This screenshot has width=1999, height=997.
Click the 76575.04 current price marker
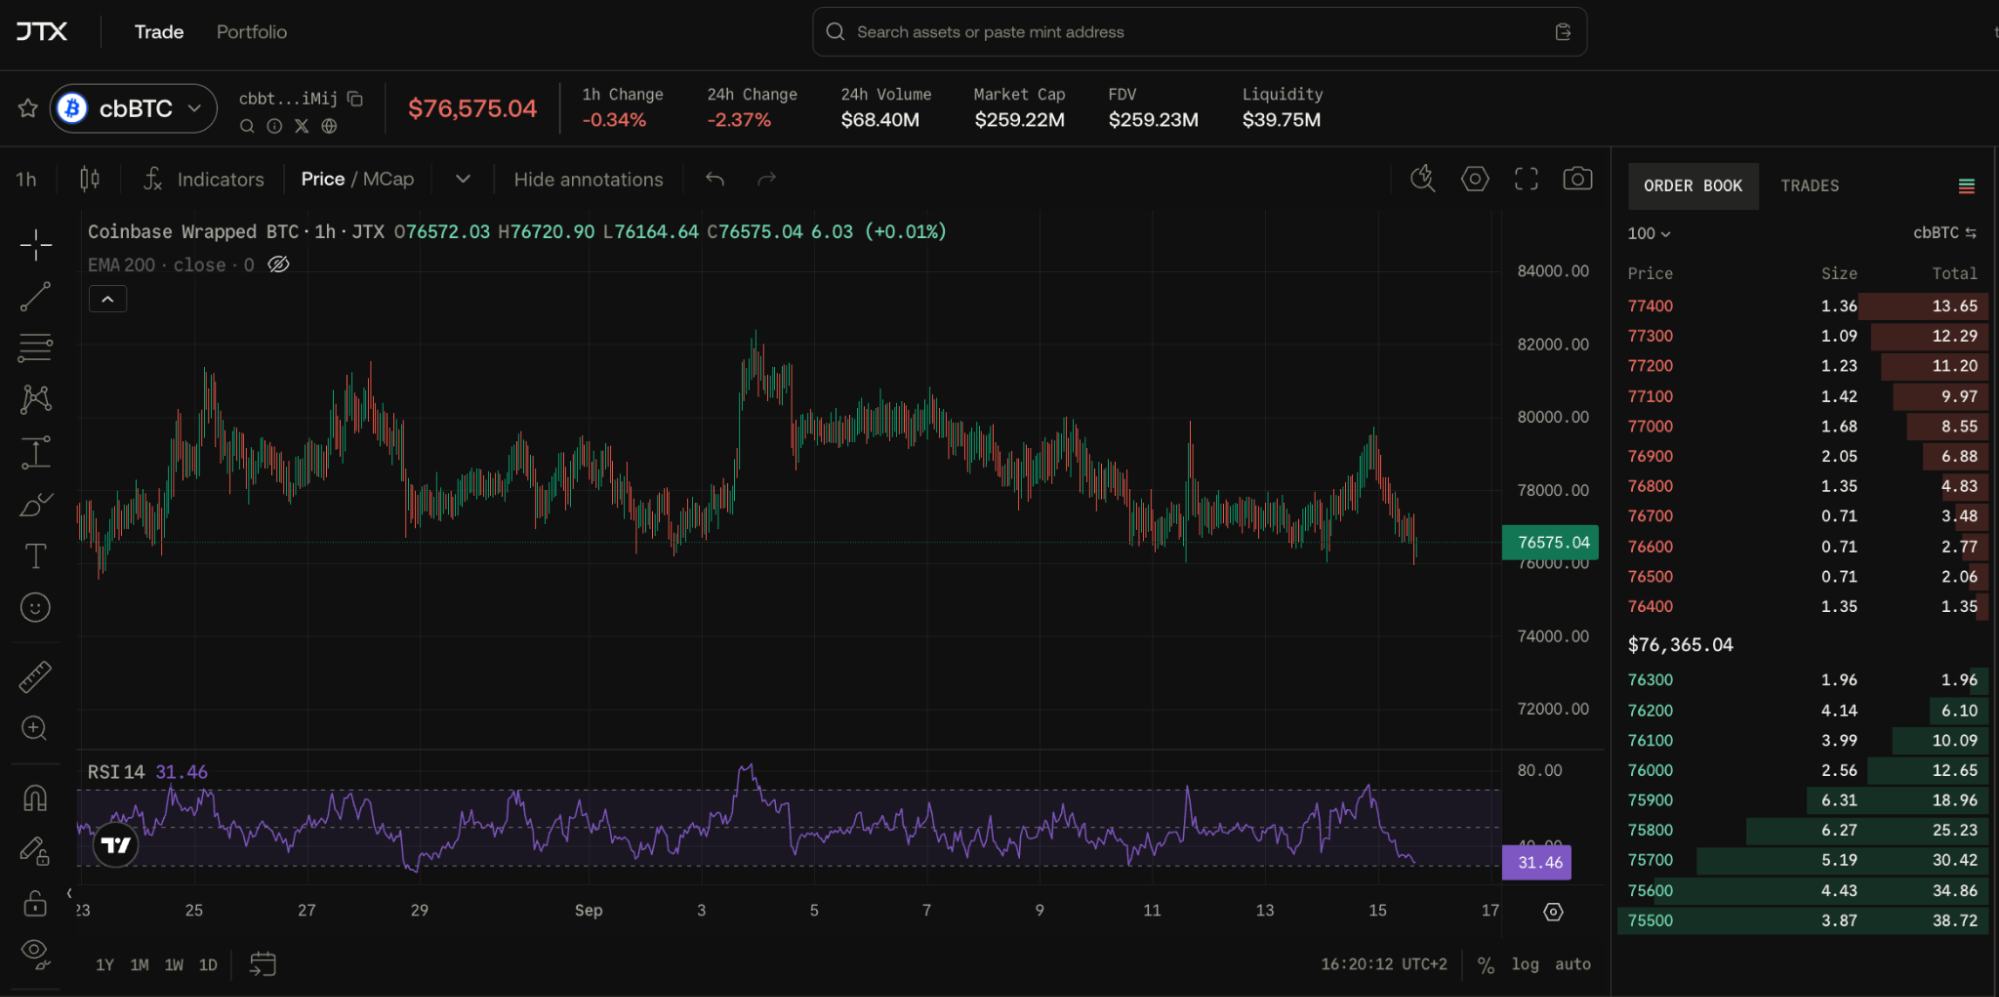point(1550,542)
